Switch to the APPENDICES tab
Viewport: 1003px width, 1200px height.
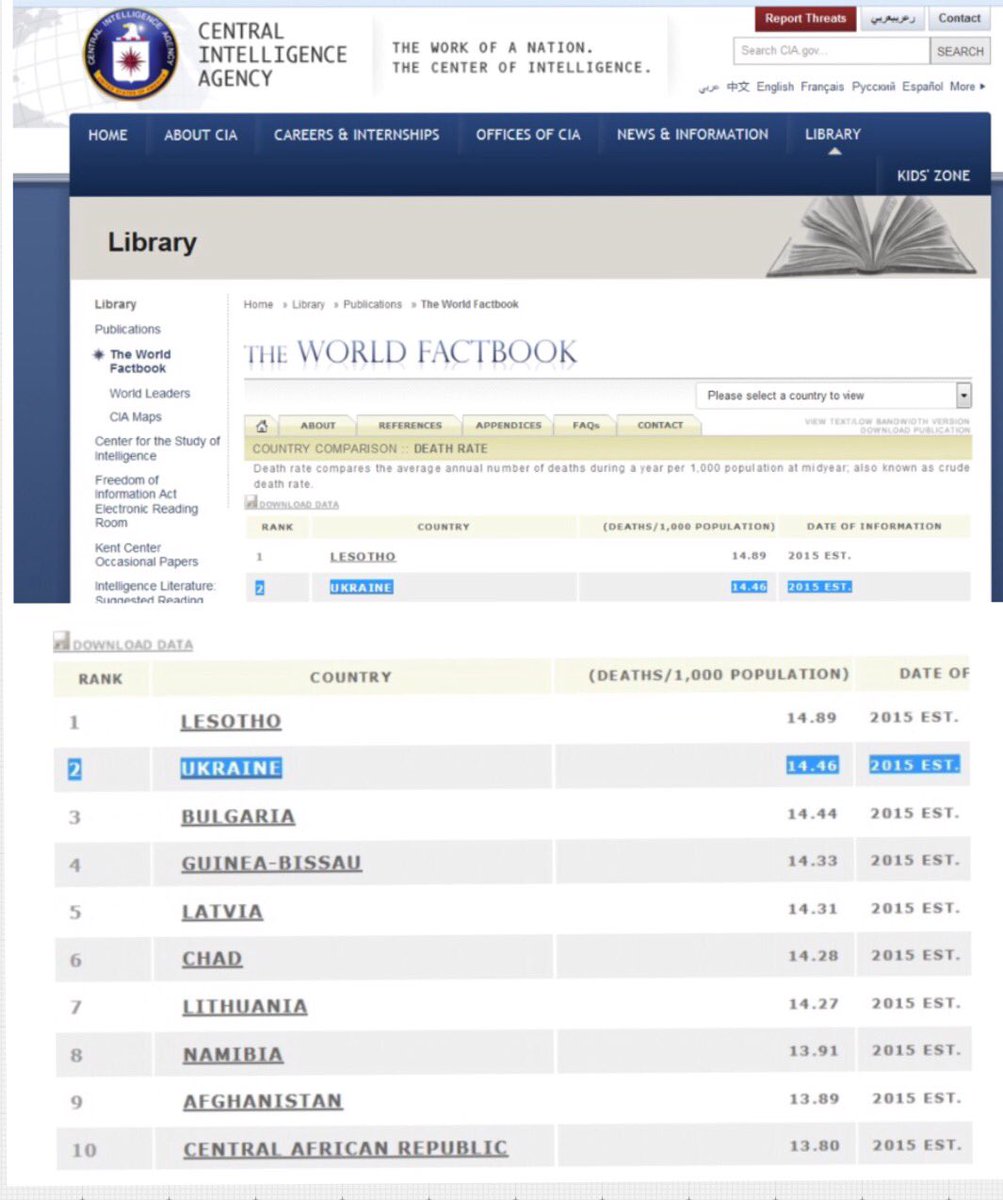[508, 425]
